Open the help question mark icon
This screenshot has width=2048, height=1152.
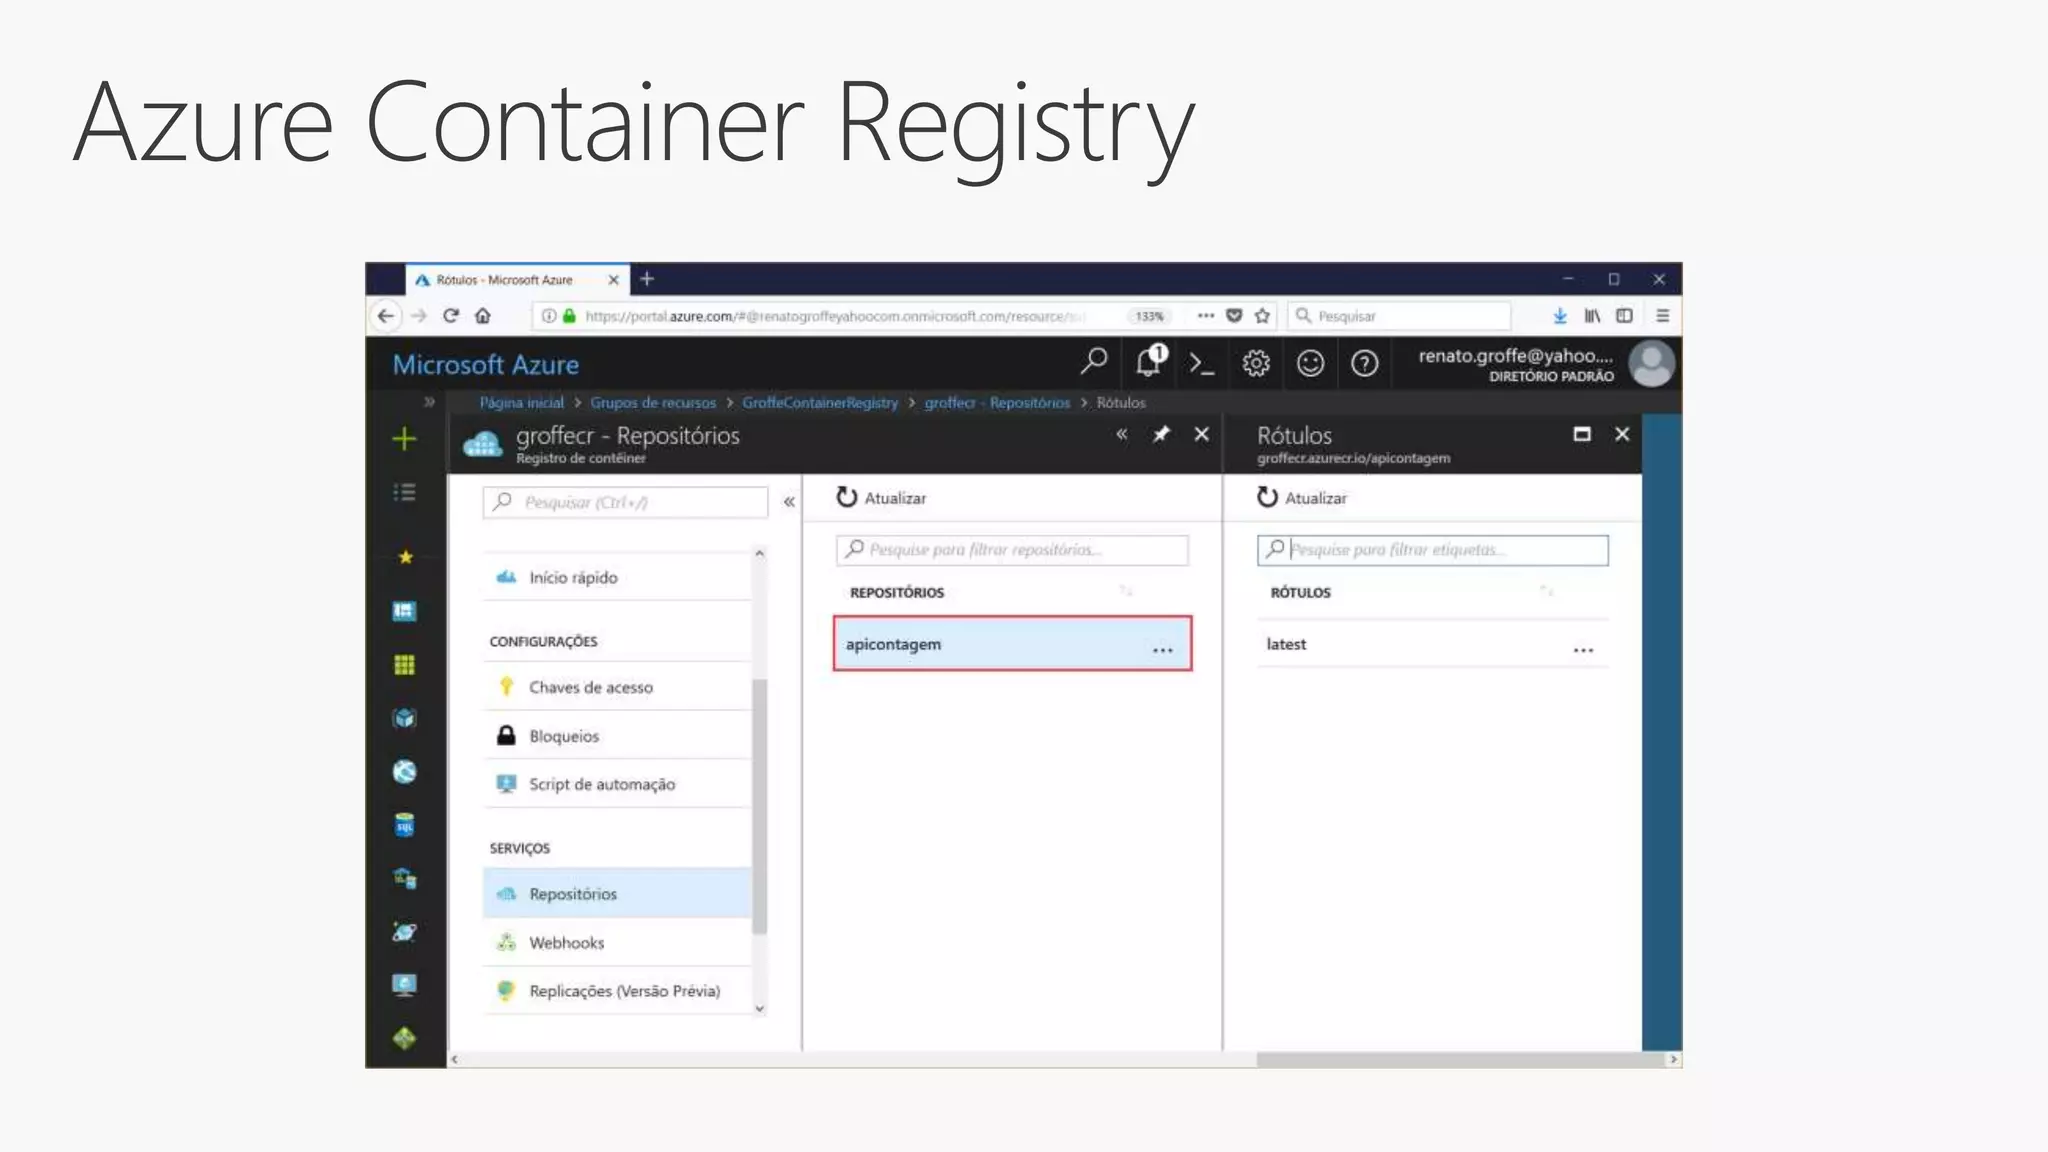(1364, 364)
